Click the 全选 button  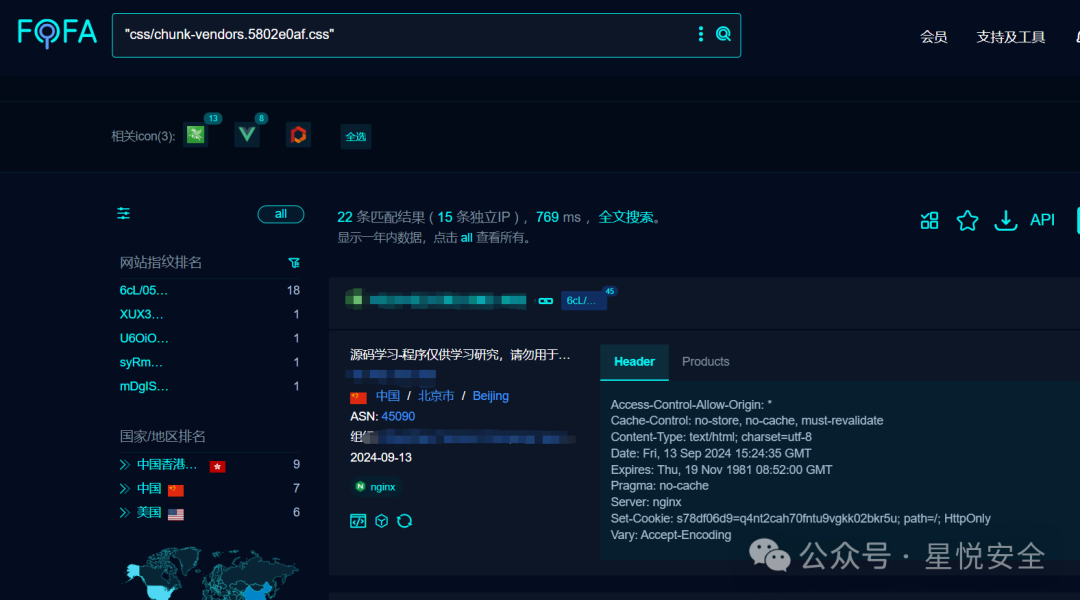(x=355, y=136)
